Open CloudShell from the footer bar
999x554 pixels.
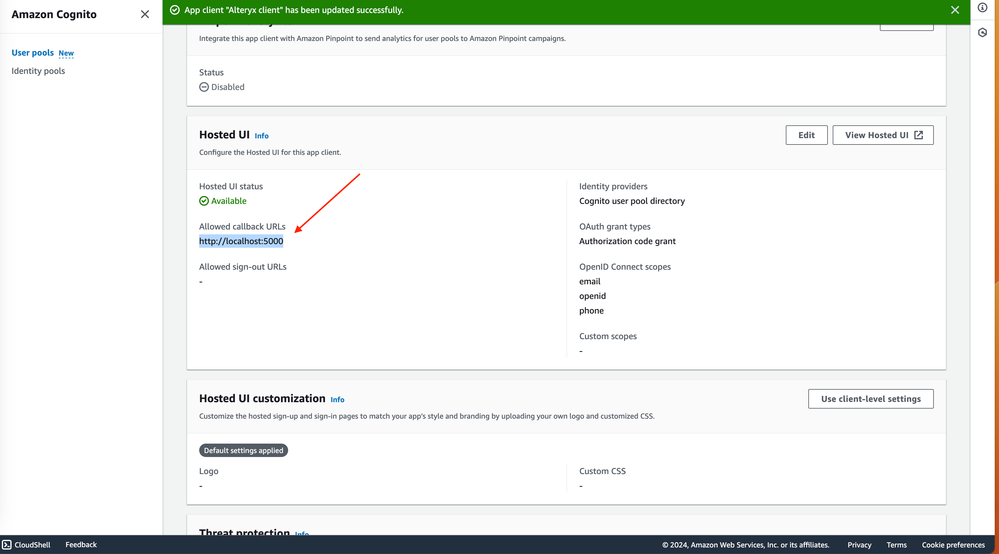click(26, 545)
